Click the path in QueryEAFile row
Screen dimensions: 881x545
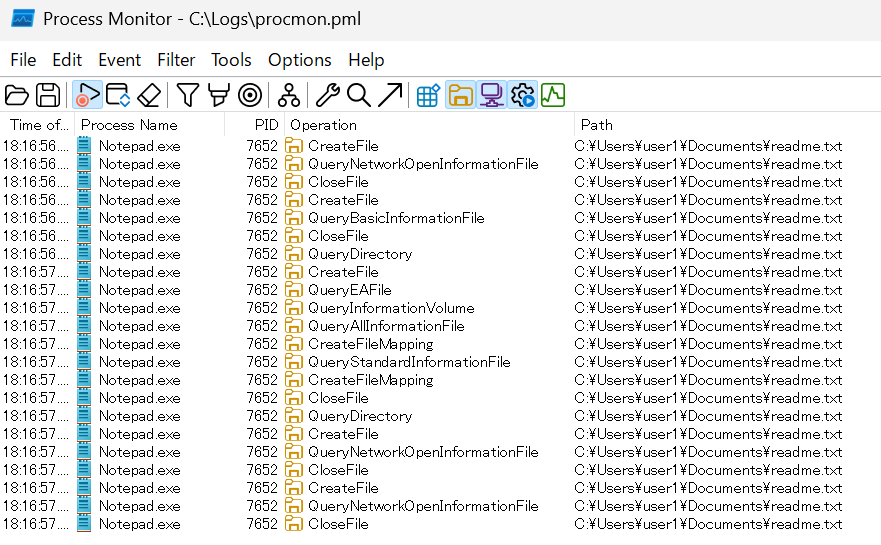click(x=708, y=290)
